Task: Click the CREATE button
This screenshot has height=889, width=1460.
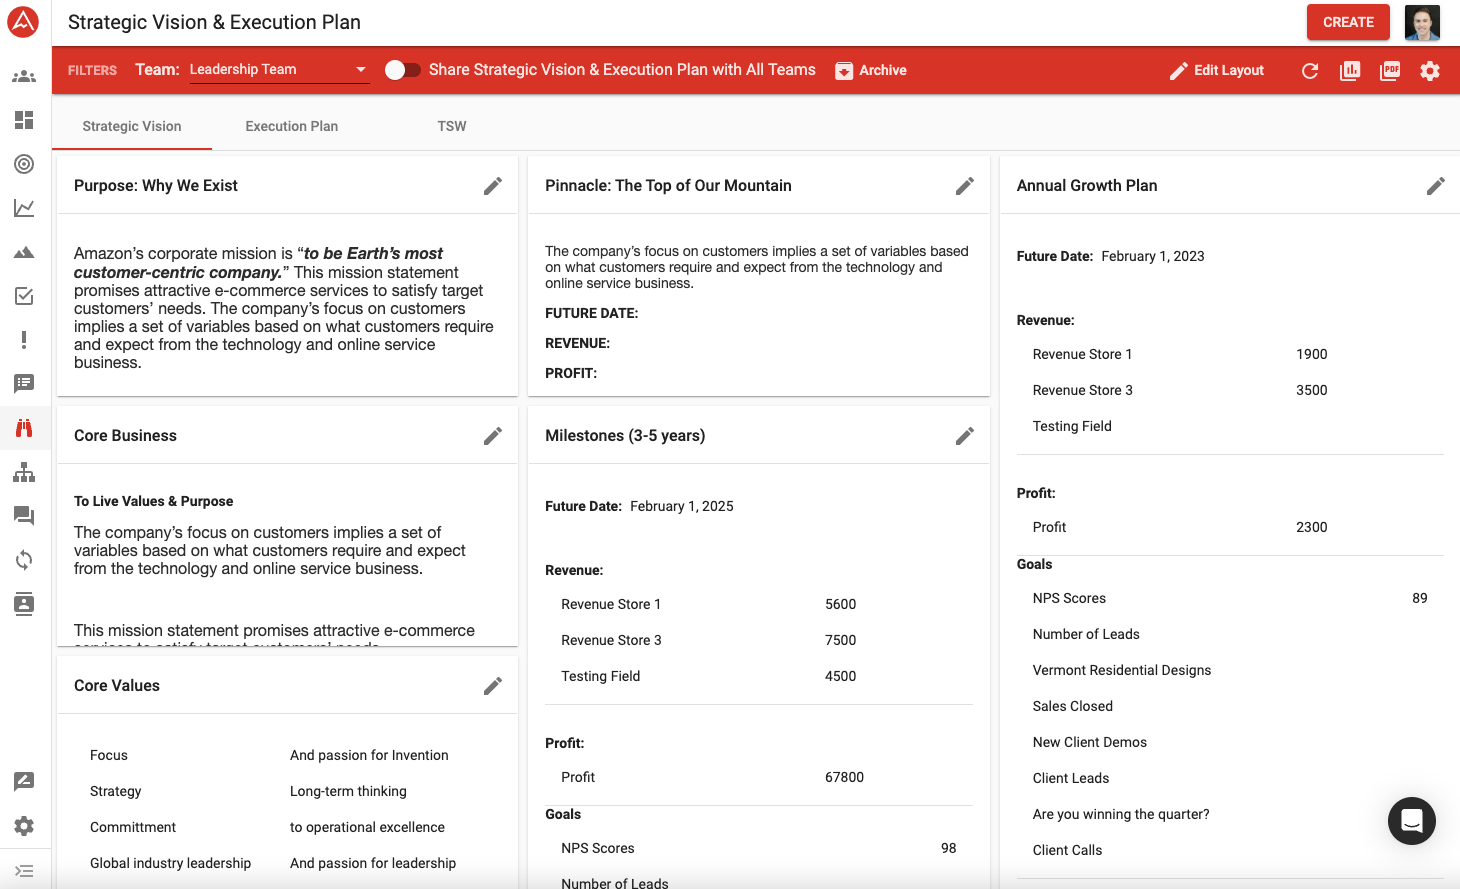Action: [1347, 22]
